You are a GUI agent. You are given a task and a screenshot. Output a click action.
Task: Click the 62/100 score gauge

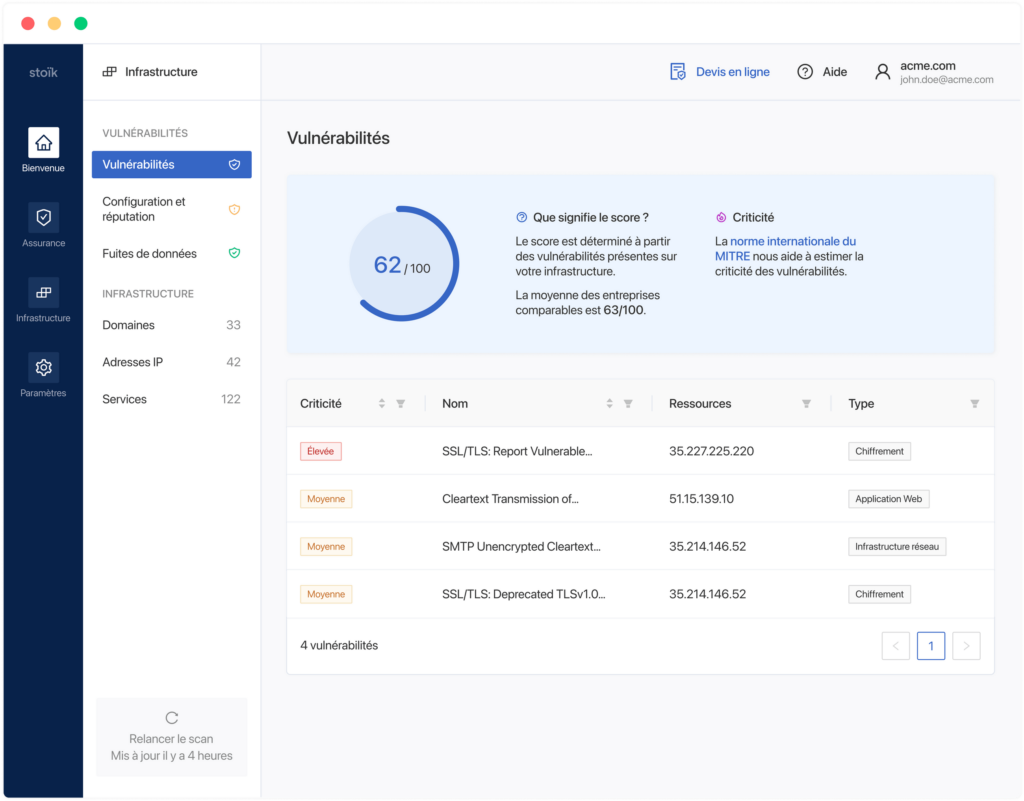[x=404, y=264]
